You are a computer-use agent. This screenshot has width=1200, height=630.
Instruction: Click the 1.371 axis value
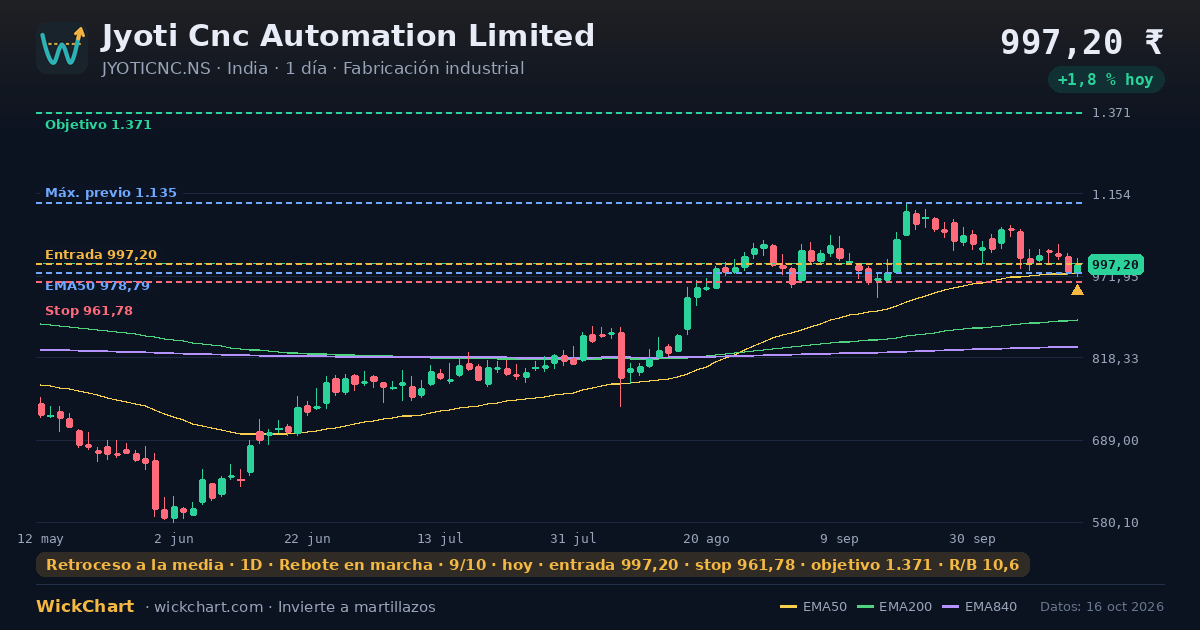(x=1111, y=113)
